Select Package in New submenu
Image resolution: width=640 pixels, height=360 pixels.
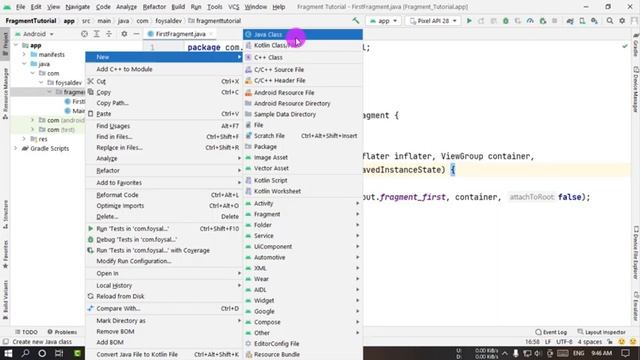pos(302,147)
